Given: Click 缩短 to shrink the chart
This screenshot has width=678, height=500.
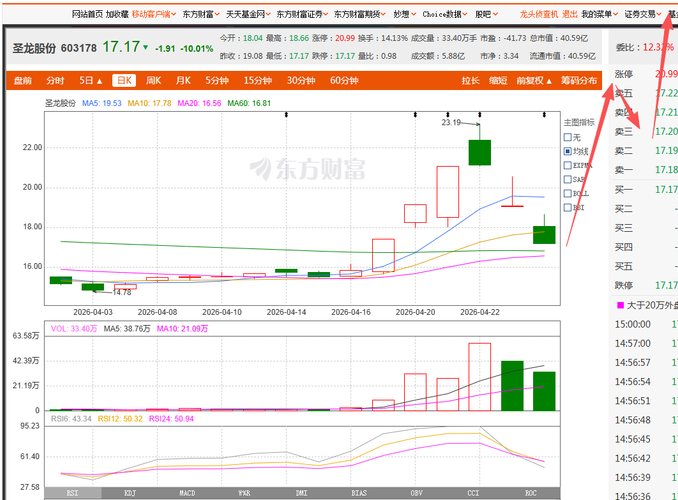Looking at the screenshot, I should coord(498,80).
